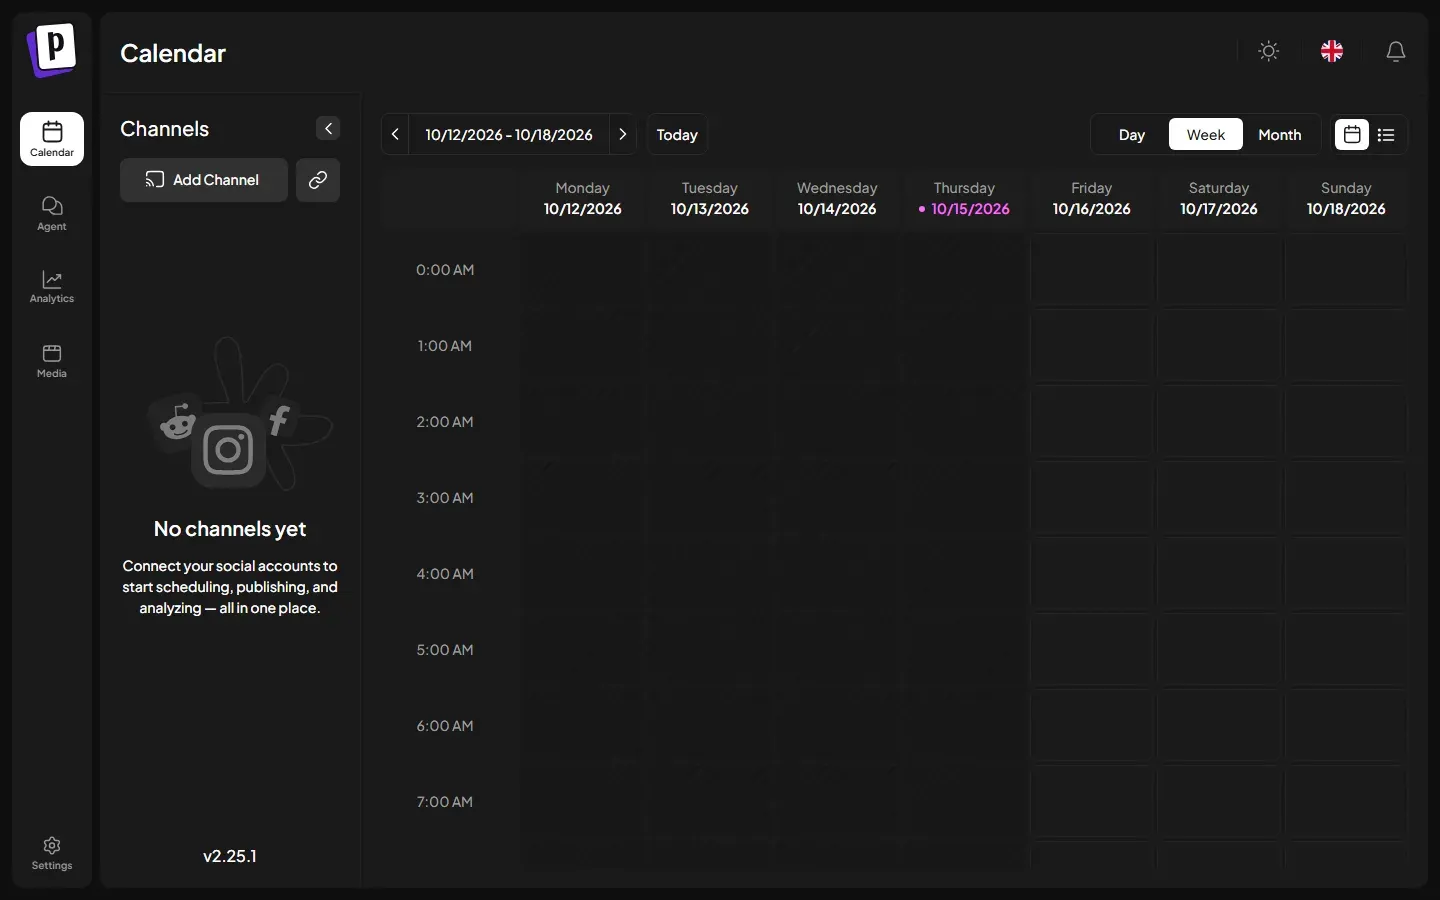Select the Sunday 10/18/2026 column header
Image resolution: width=1440 pixels, height=900 pixels.
(1346, 198)
